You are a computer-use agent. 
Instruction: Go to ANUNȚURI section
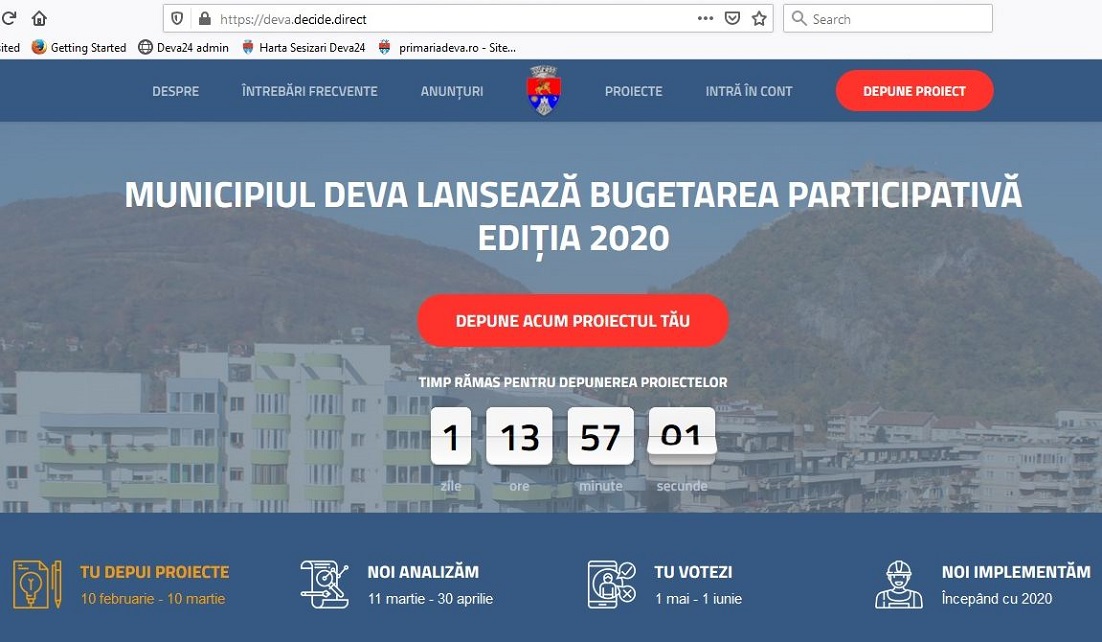[452, 91]
